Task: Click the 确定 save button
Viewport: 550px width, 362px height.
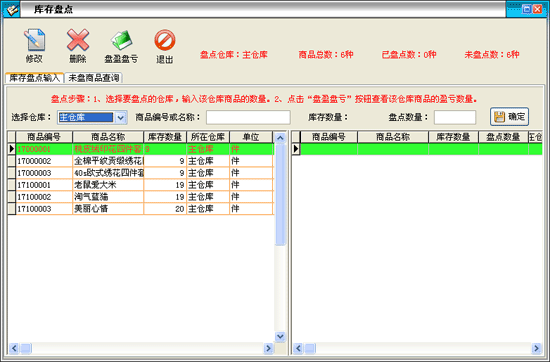Action: [509, 117]
